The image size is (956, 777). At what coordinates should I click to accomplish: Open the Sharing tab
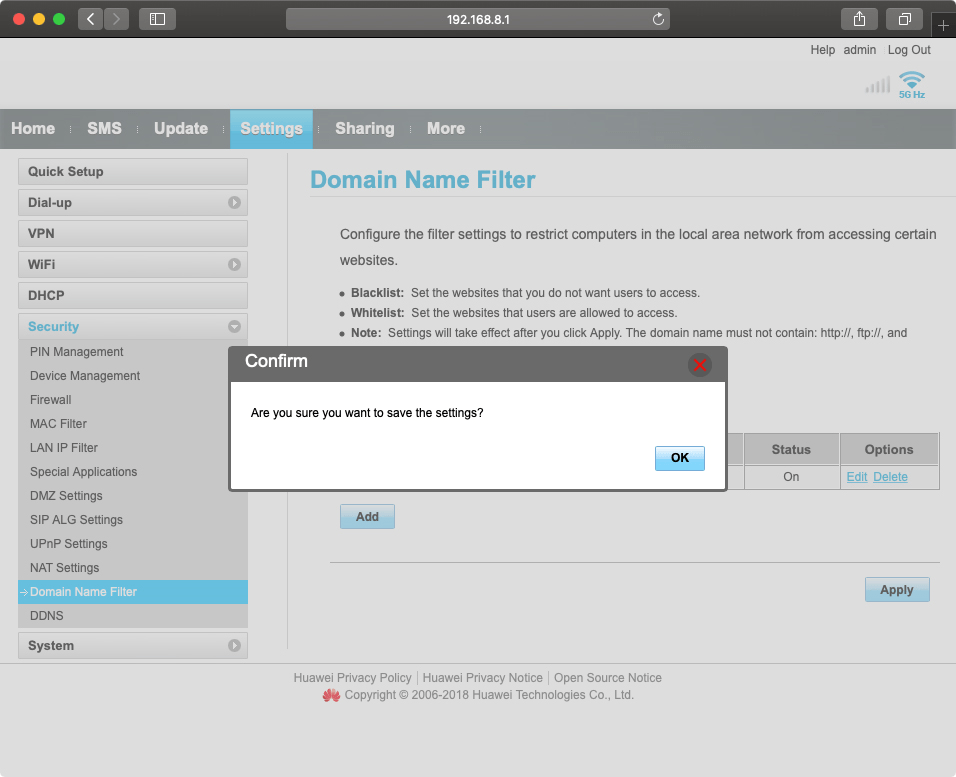click(x=364, y=128)
